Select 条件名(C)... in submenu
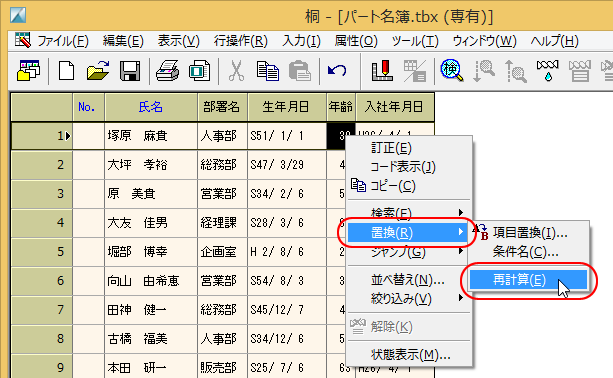 point(529,252)
